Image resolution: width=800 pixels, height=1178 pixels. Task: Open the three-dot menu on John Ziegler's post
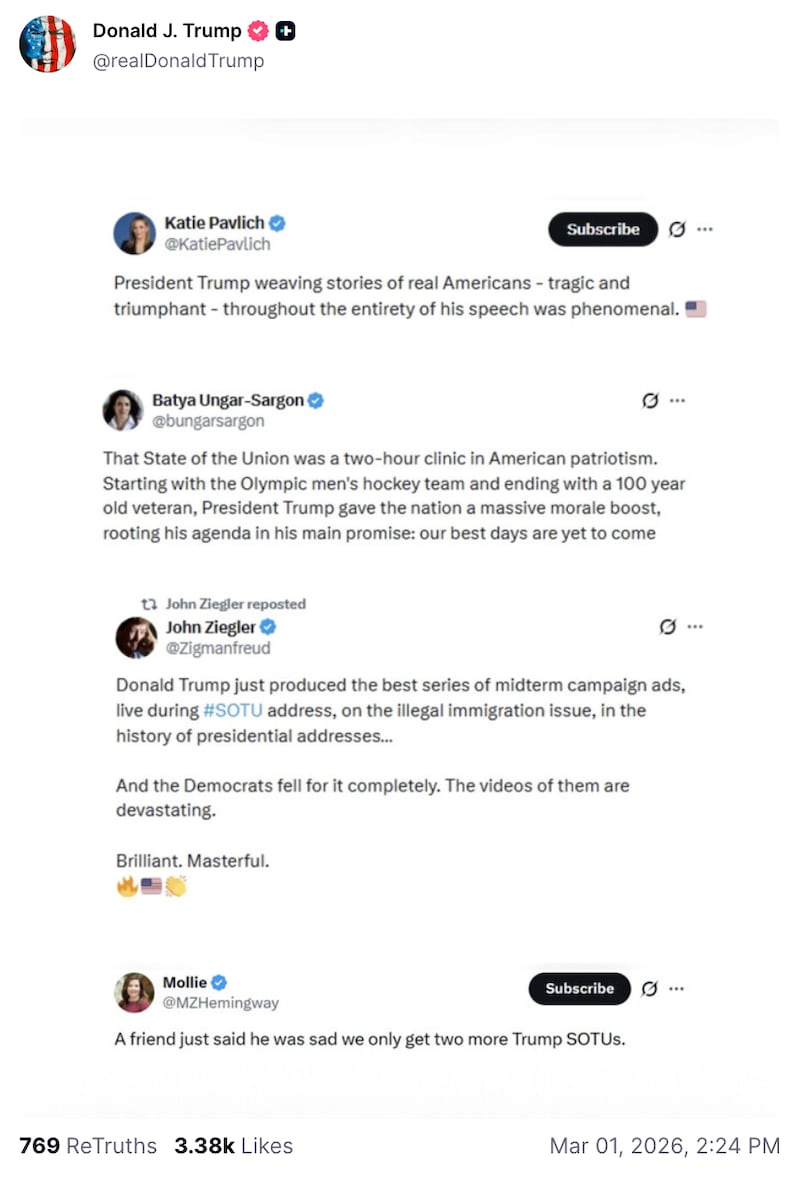coord(696,627)
